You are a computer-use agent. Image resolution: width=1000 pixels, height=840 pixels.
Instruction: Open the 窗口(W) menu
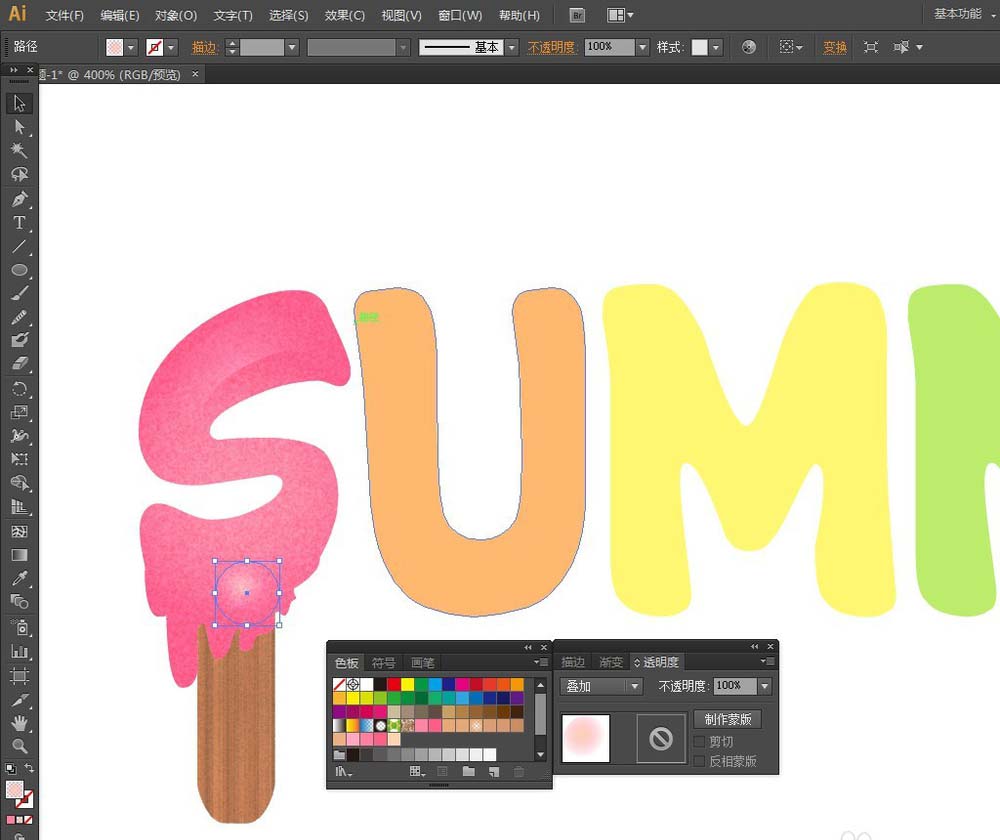pyautogui.click(x=460, y=15)
